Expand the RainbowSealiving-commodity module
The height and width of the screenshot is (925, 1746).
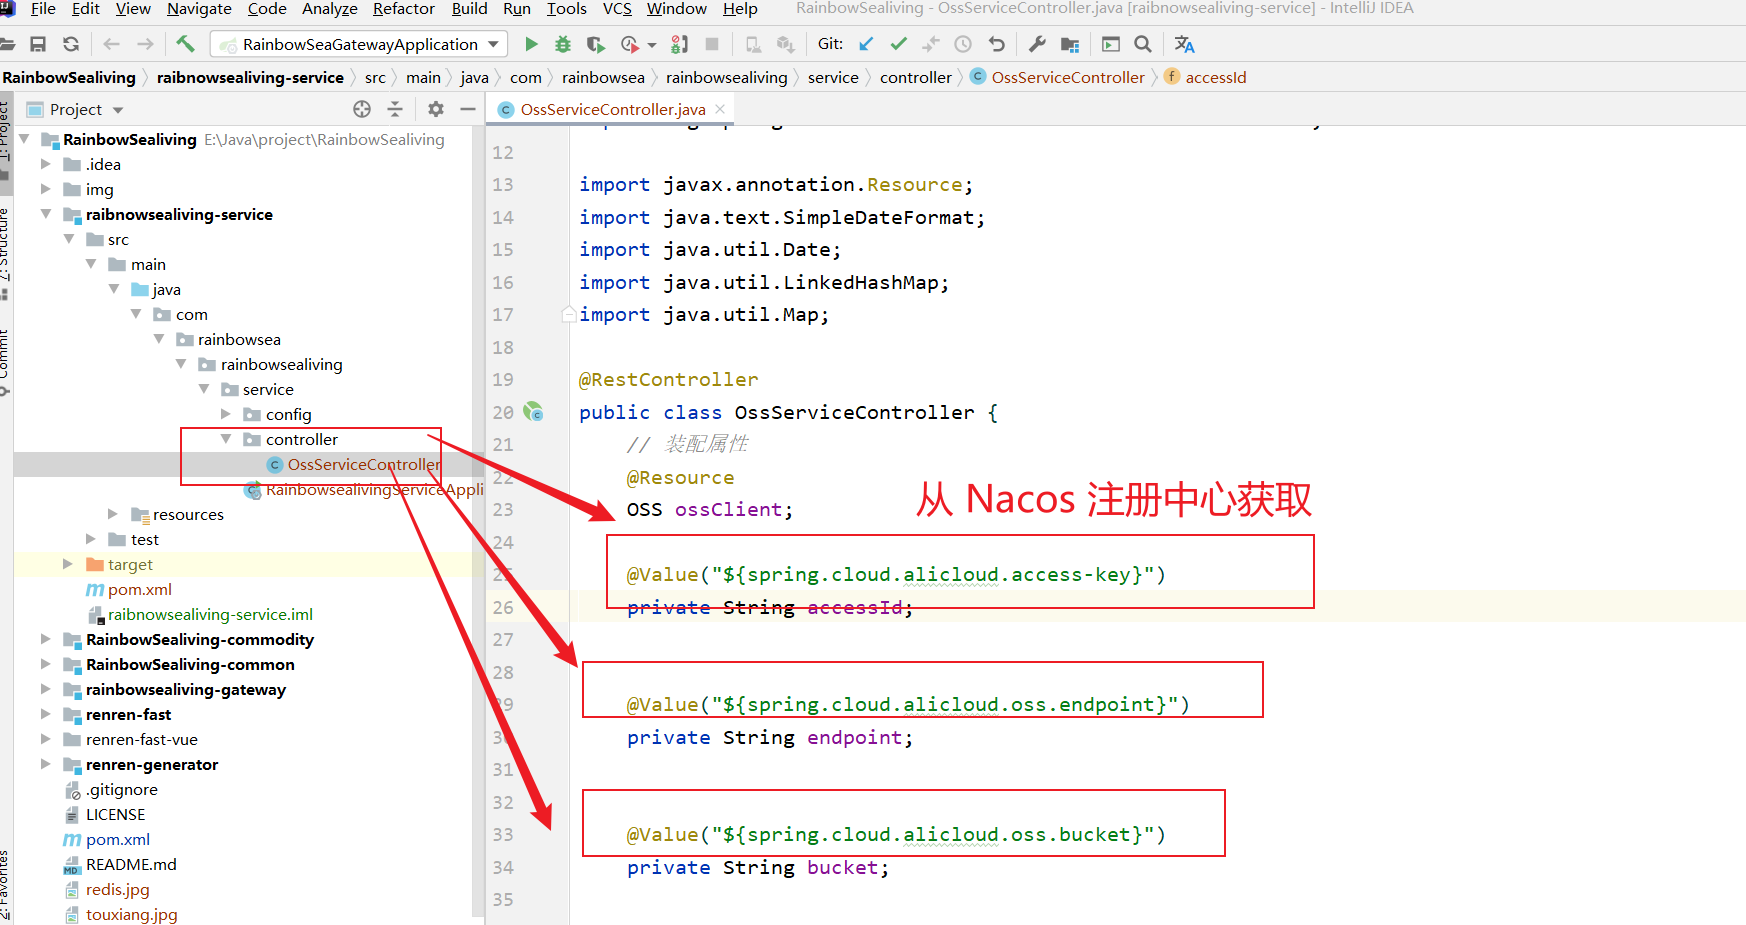46,639
